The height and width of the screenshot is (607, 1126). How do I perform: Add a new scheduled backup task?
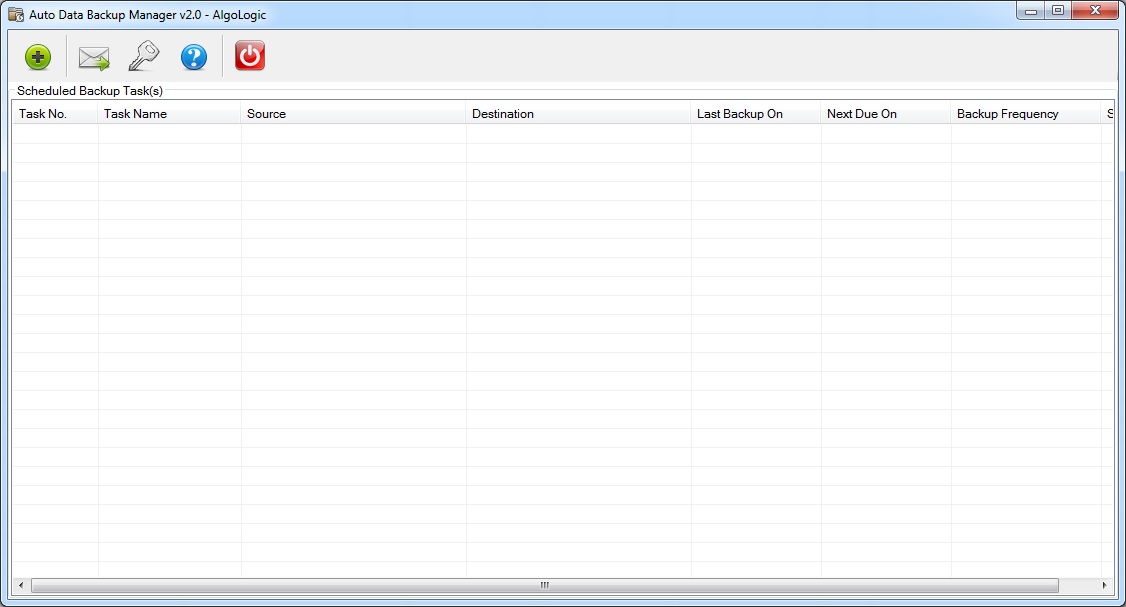tap(38, 57)
